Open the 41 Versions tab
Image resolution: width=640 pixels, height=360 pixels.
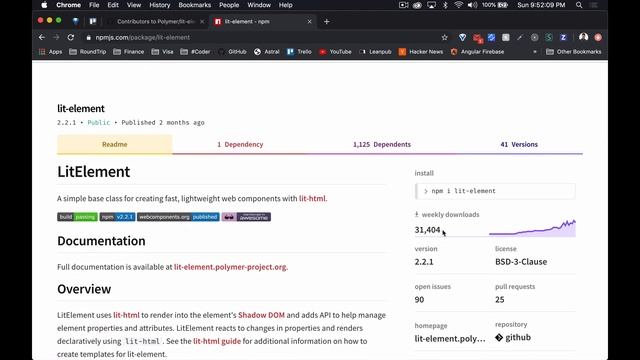(519, 144)
